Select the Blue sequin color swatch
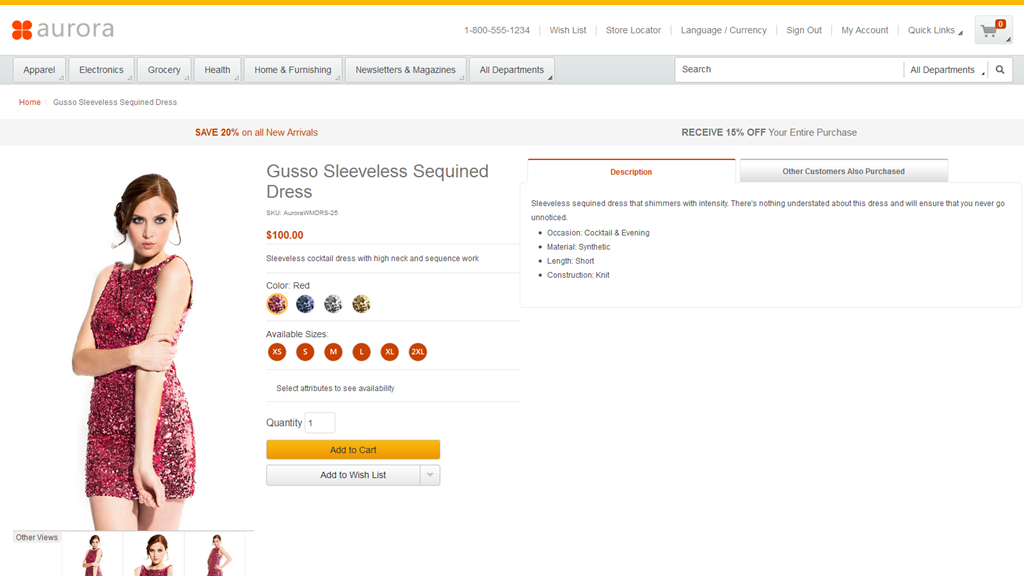 (305, 304)
